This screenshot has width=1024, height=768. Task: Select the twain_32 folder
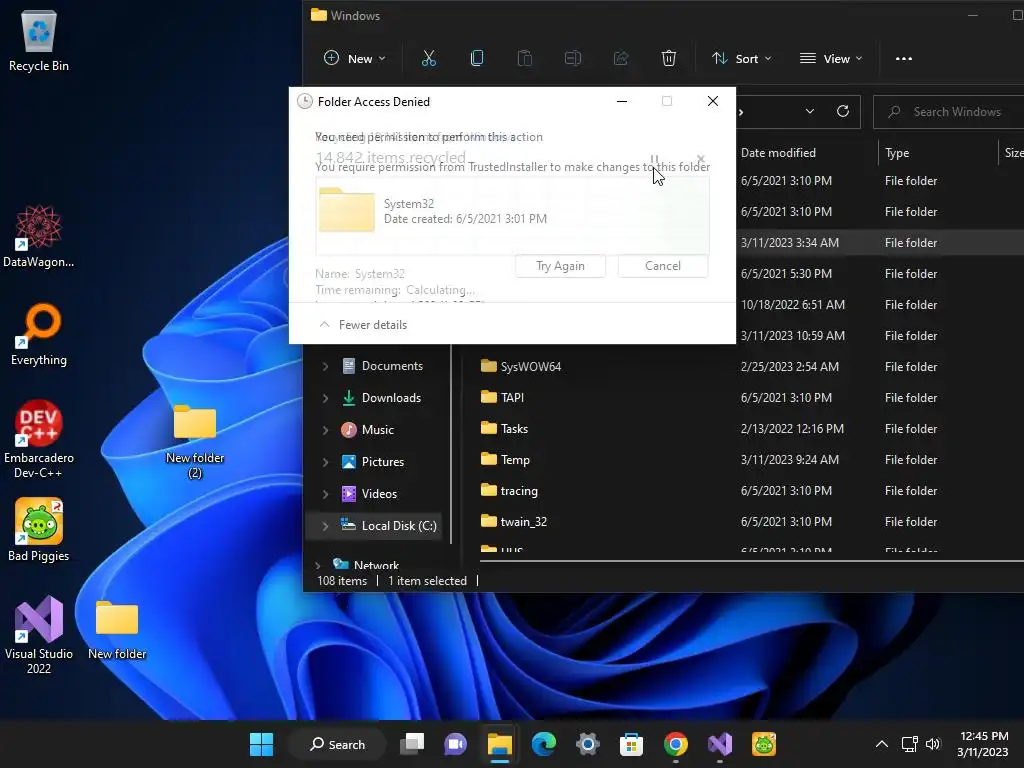point(524,522)
